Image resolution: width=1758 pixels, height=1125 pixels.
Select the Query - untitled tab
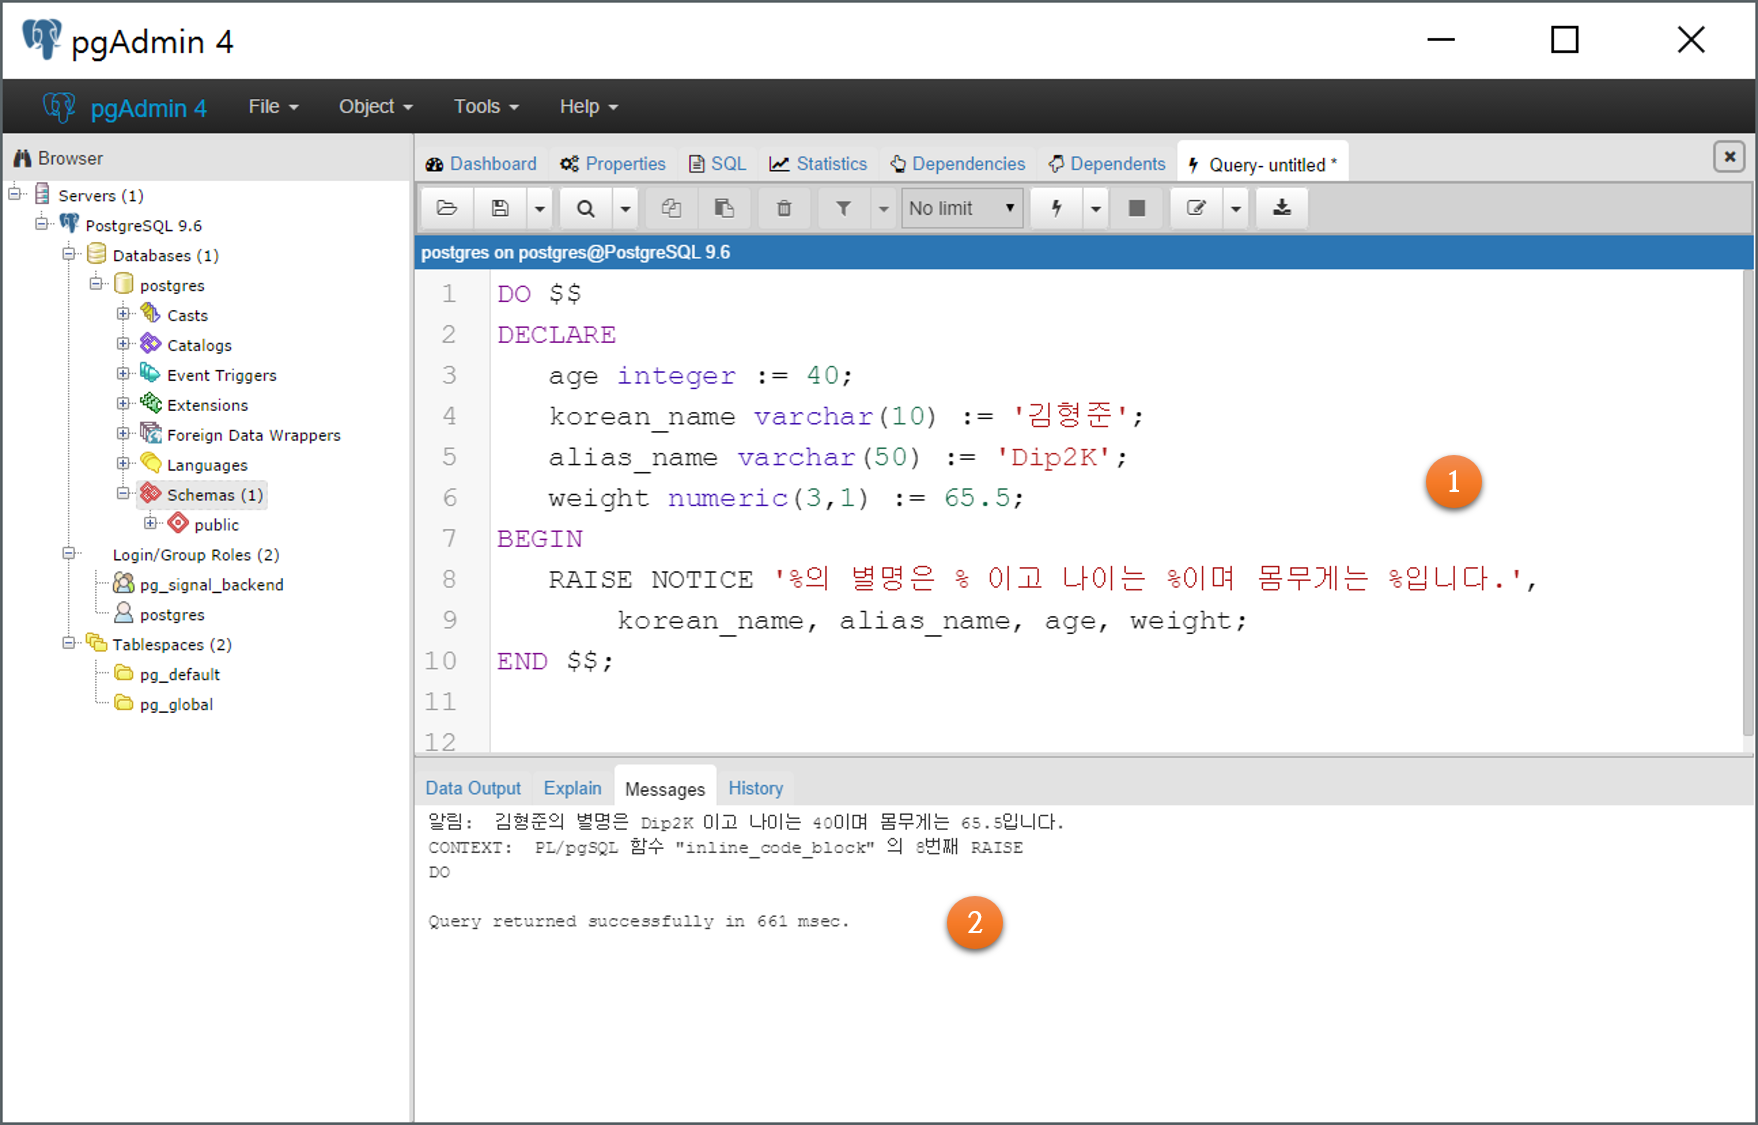1263,164
